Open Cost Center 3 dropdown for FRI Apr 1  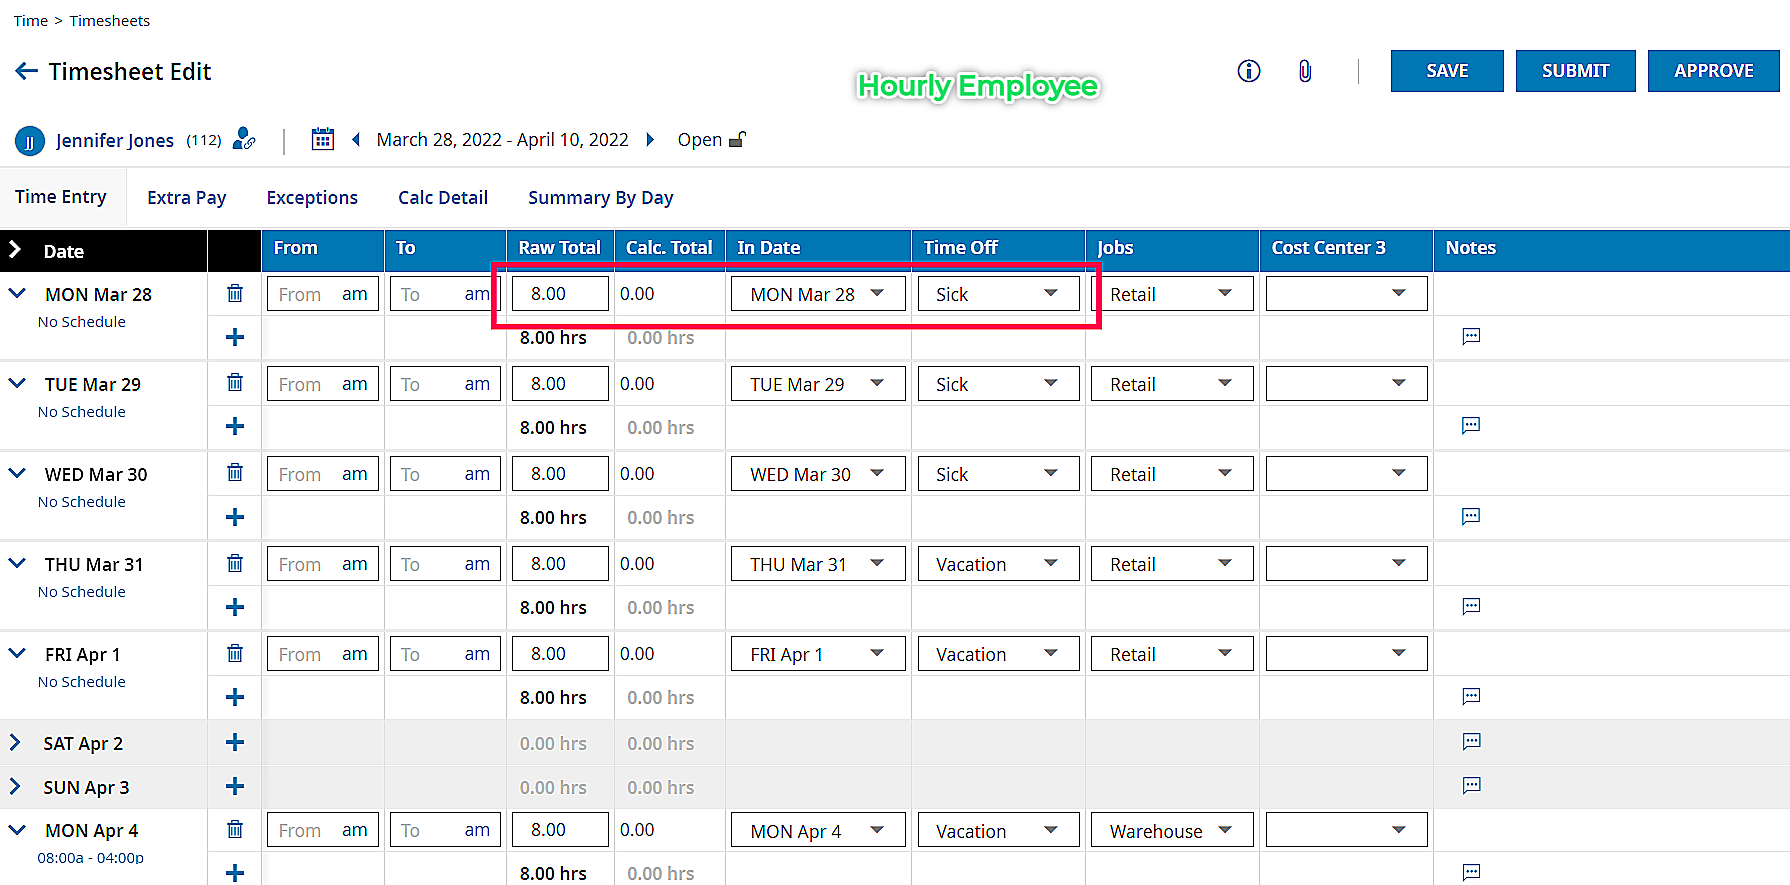[x=1346, y=654]
